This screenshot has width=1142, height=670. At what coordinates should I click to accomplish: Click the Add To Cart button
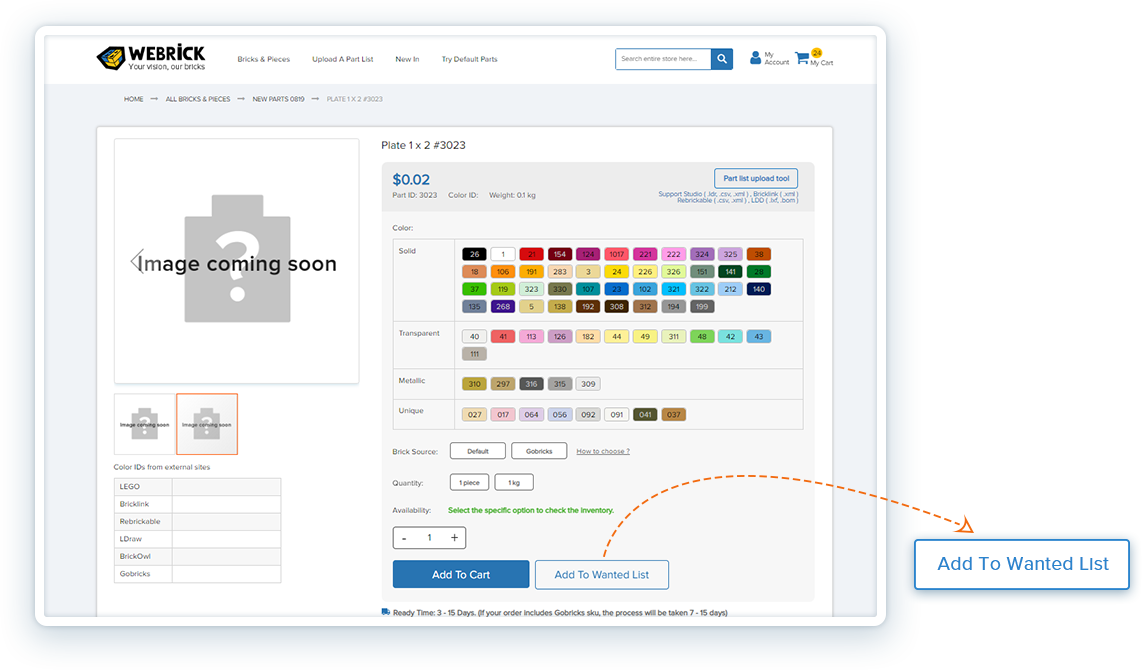pyautogui.click(x=461, y=574)
